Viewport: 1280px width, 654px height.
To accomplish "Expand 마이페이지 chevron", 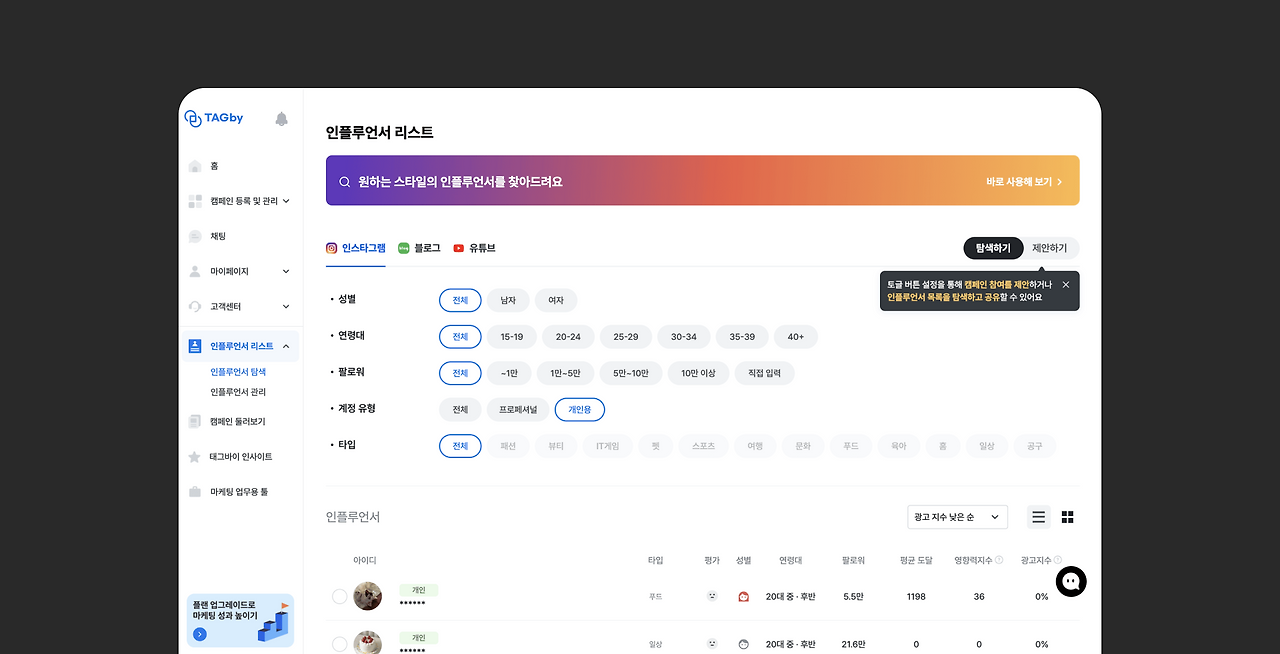I will tap(286, 271).
